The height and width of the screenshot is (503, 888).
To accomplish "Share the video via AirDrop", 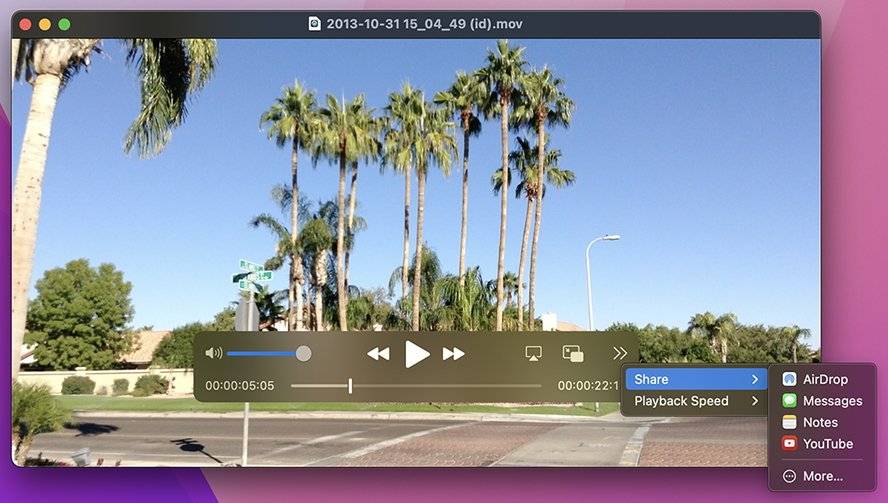I will (x=822, y=379).
